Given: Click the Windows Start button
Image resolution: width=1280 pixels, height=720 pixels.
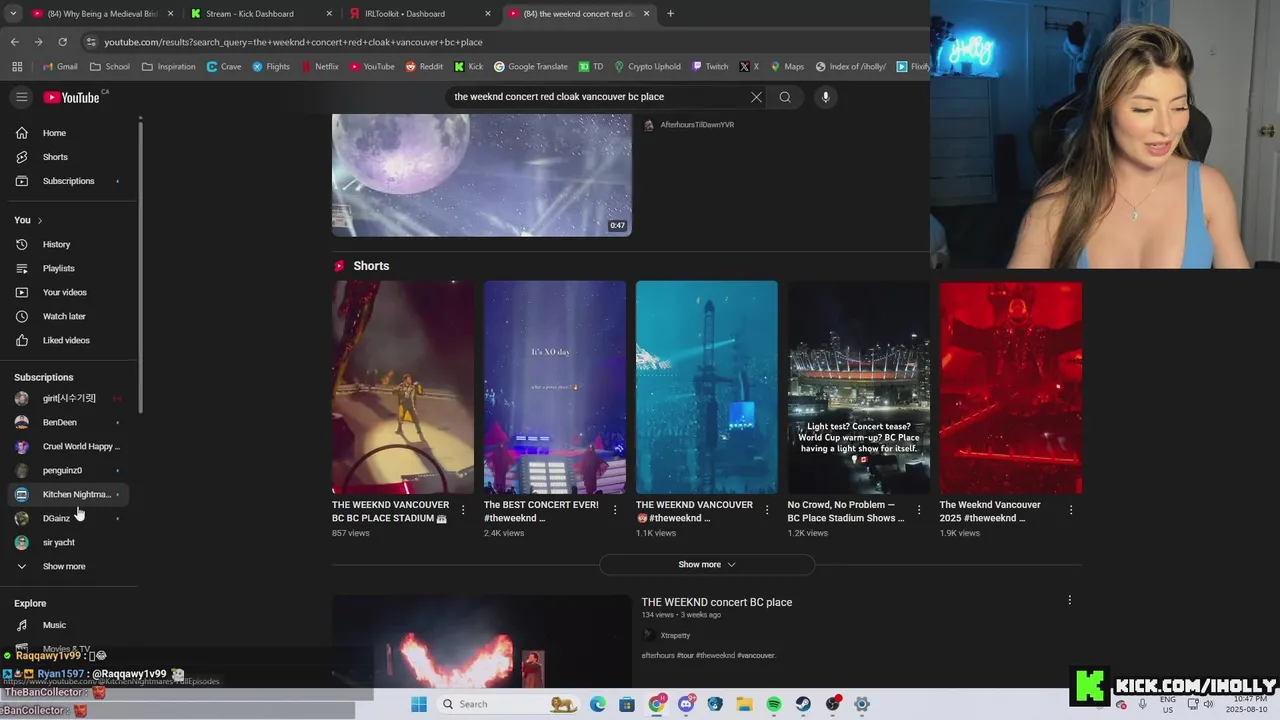Looking at the screenshot, I should (x=419, y=704).
